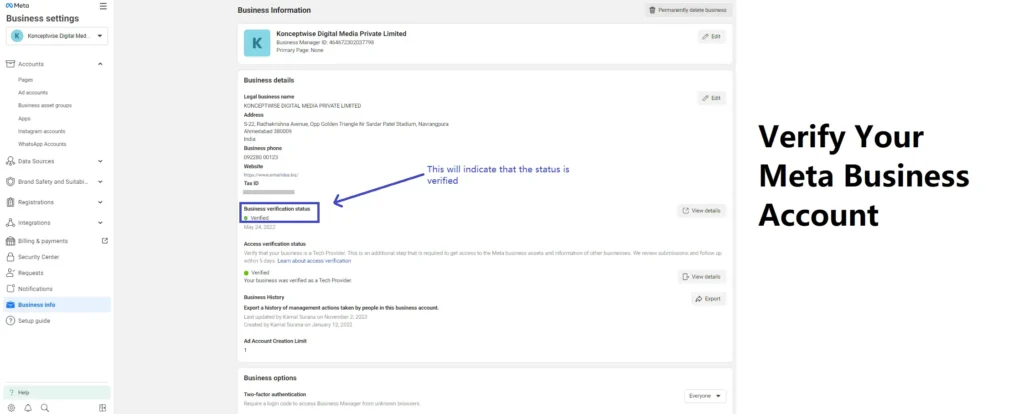Open Pages under Accounts
Screen dimensions: 1024x414
tap(25, 80)
